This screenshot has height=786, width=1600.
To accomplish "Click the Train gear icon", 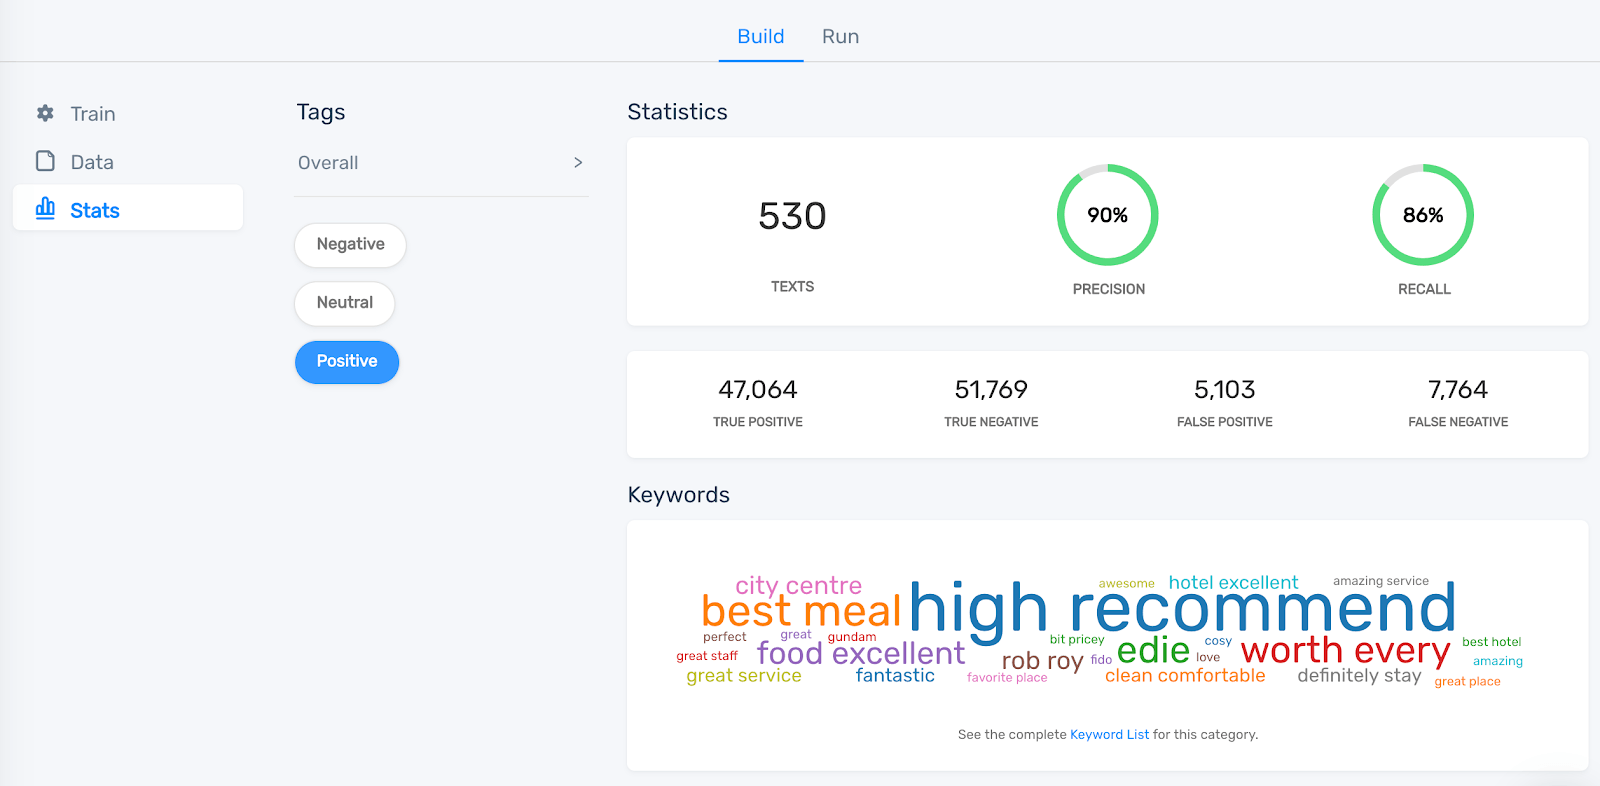I will (x=45, y=113).
